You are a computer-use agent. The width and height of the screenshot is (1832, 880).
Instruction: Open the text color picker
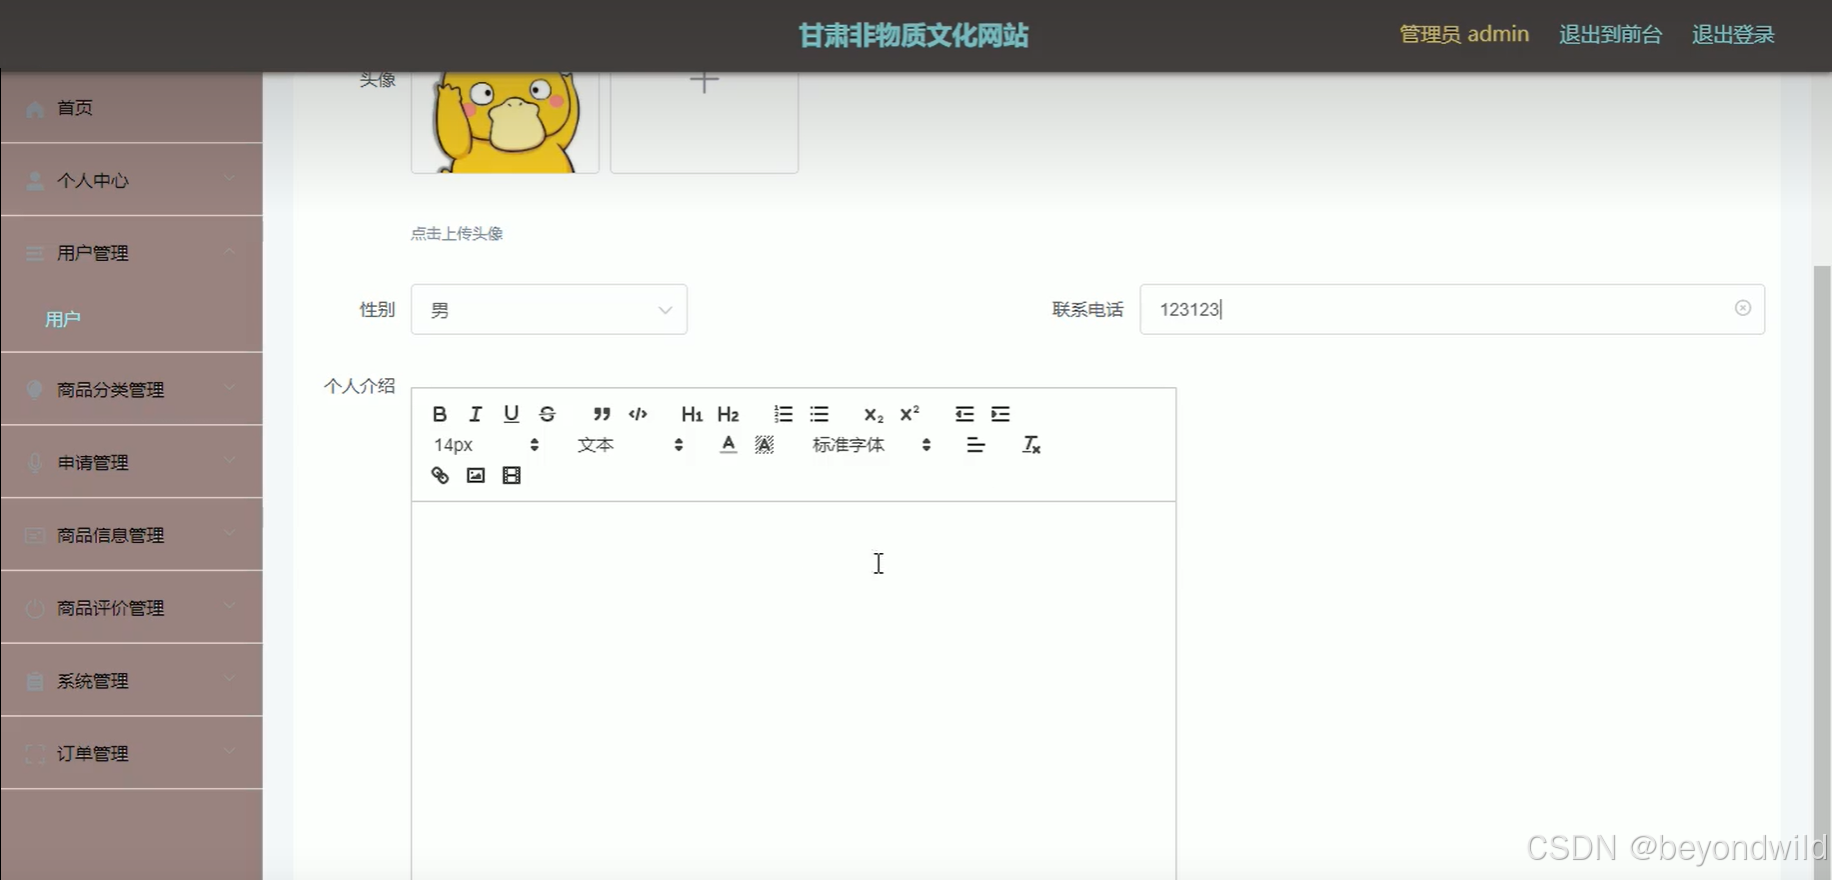click(728, 445)
